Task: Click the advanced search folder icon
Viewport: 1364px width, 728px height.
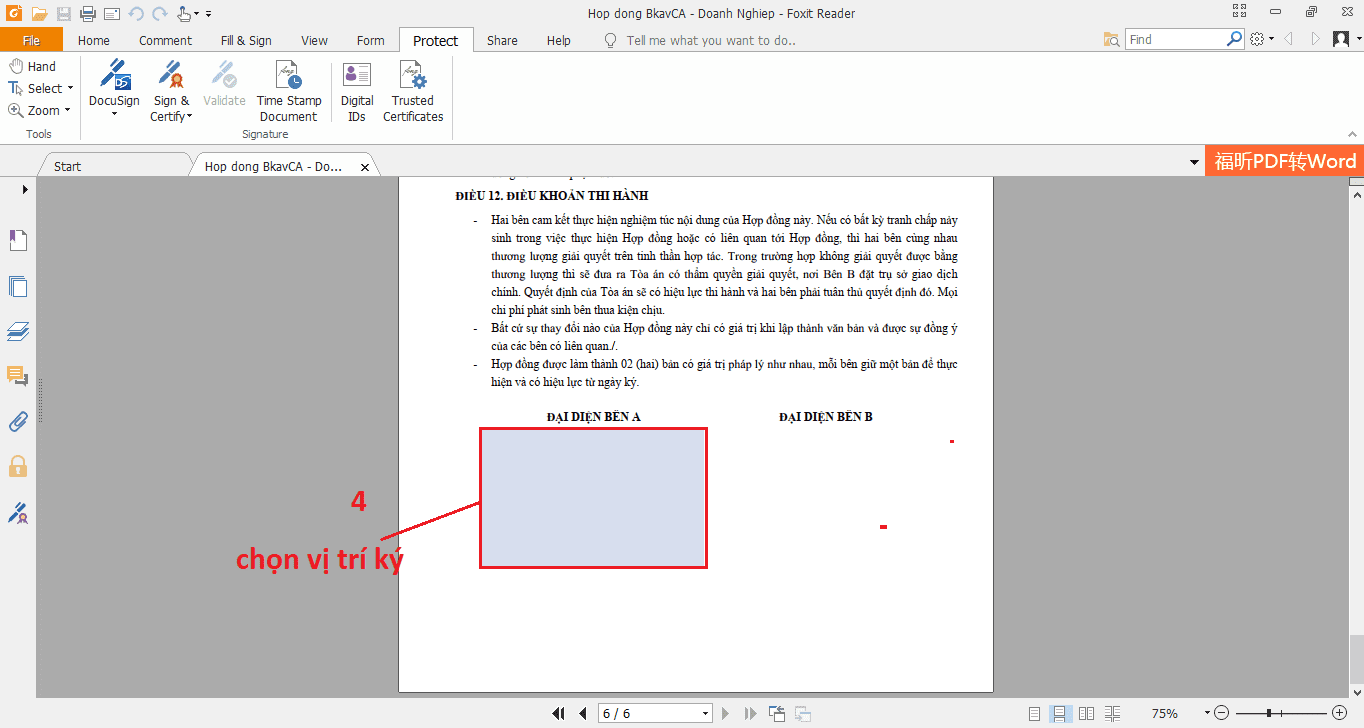Action: 1112,39
